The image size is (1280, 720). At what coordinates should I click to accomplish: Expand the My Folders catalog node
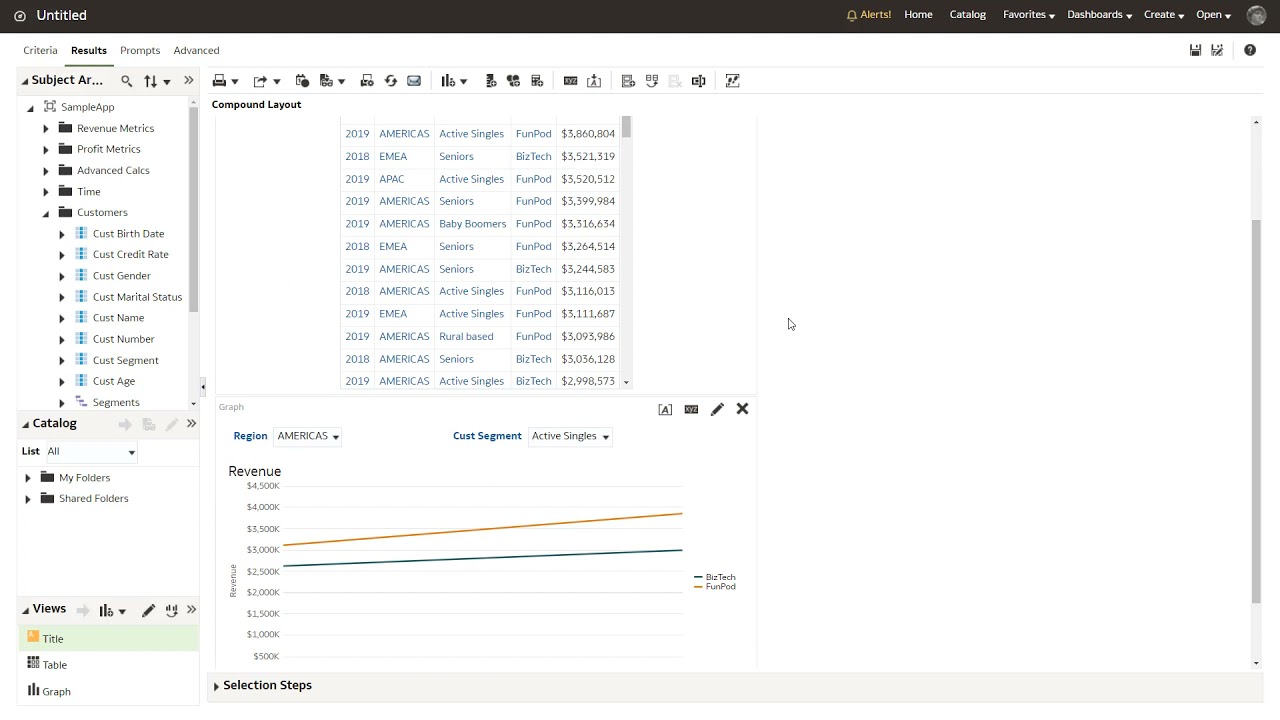click(28, 478)
